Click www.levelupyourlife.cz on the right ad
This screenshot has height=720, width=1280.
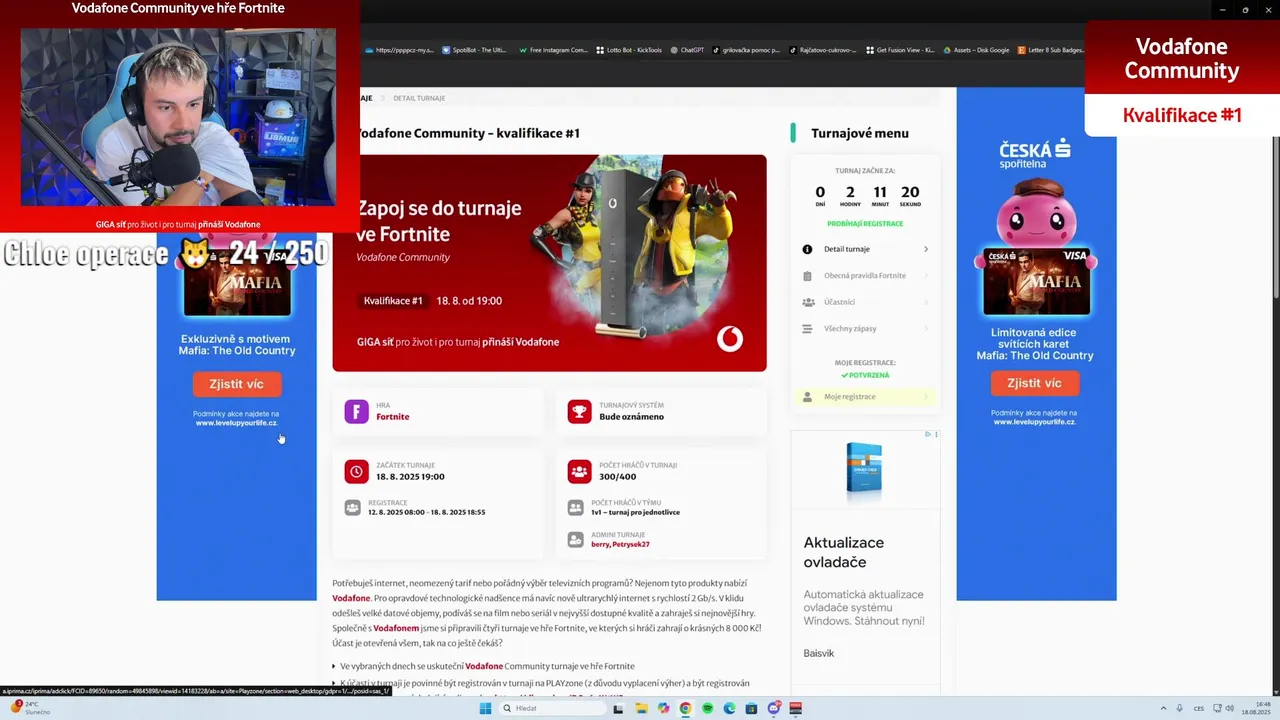1034,422
